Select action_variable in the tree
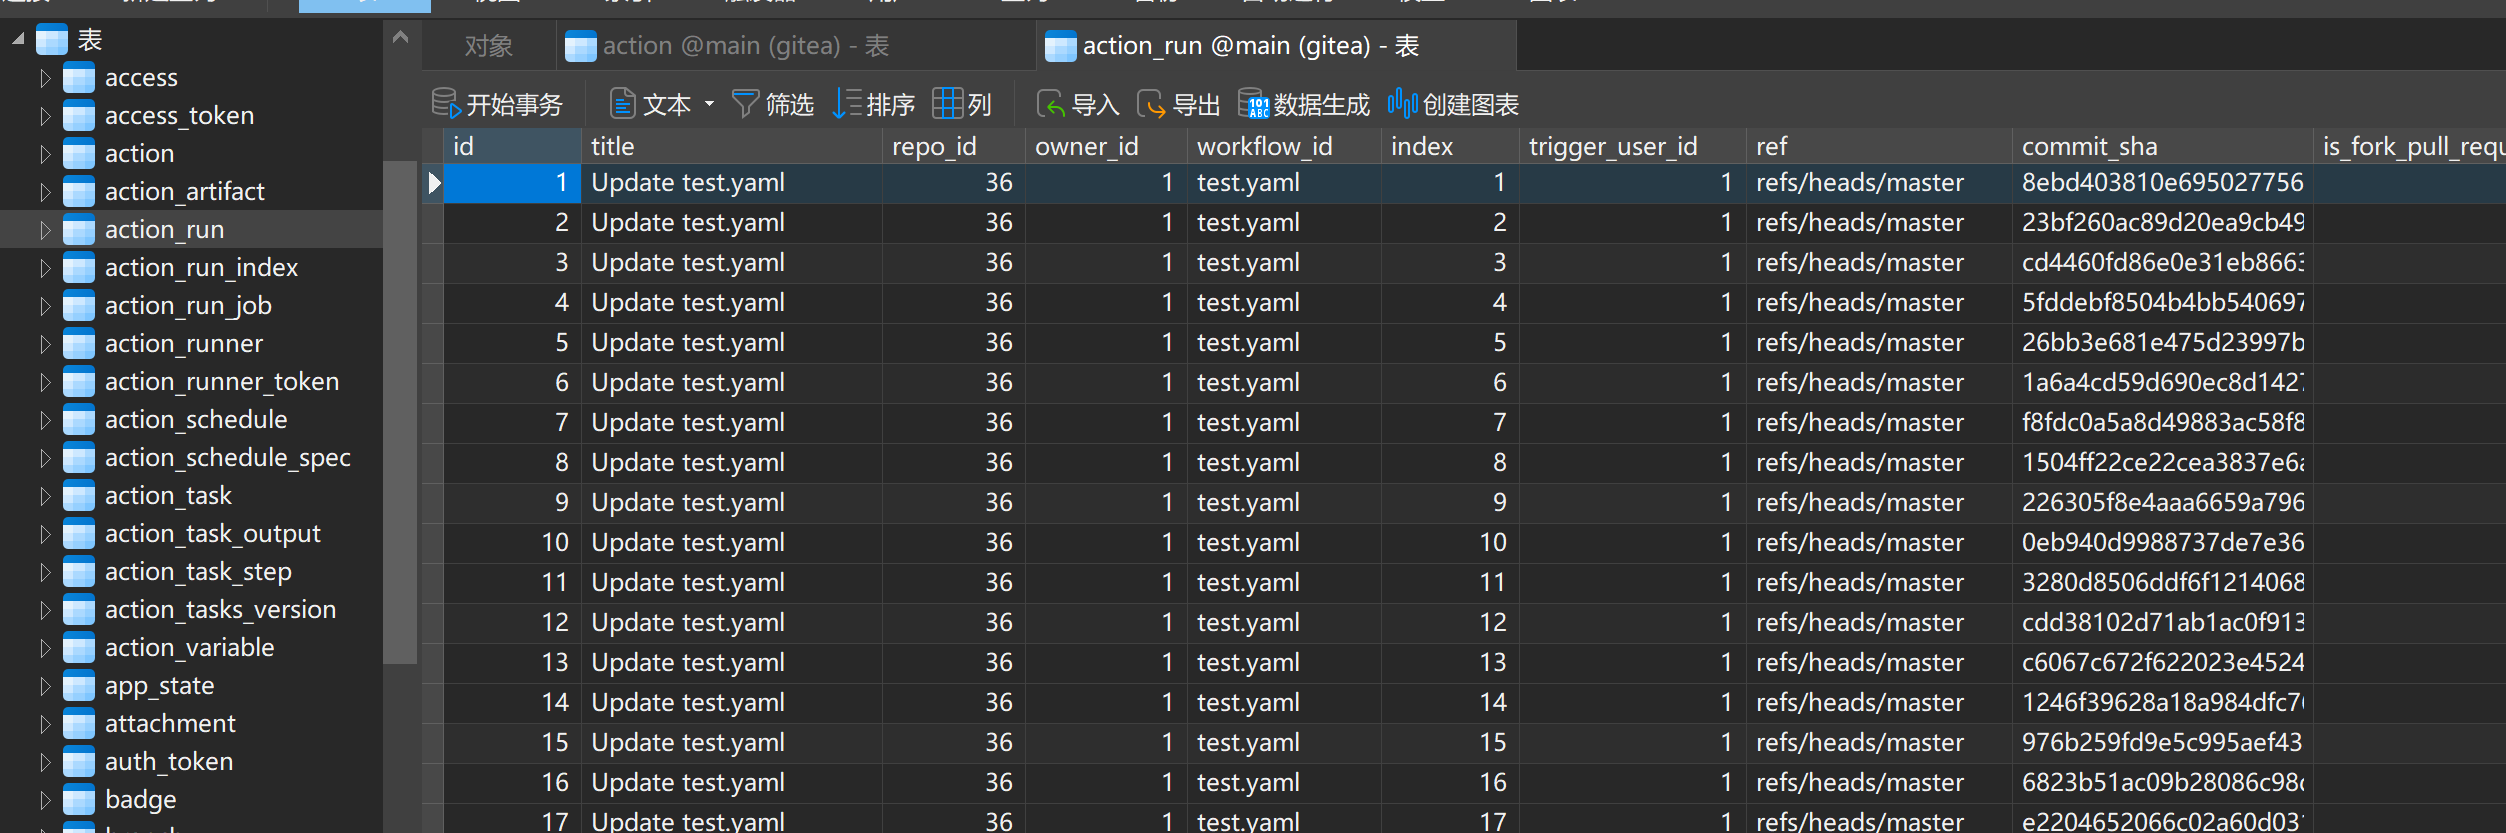This screenshot has height=833, width=2506. [x=189, y=647]
